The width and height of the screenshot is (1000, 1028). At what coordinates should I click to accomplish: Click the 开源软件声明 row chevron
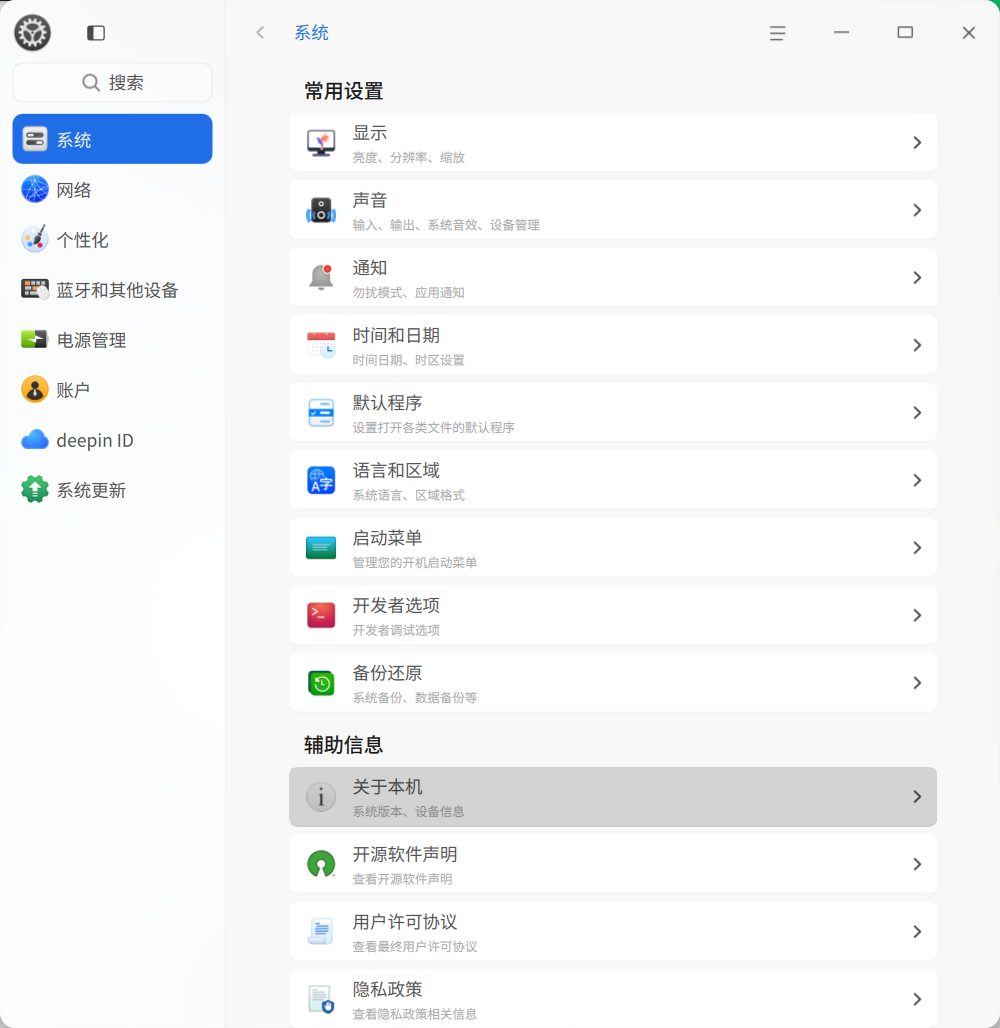(917, 864)
